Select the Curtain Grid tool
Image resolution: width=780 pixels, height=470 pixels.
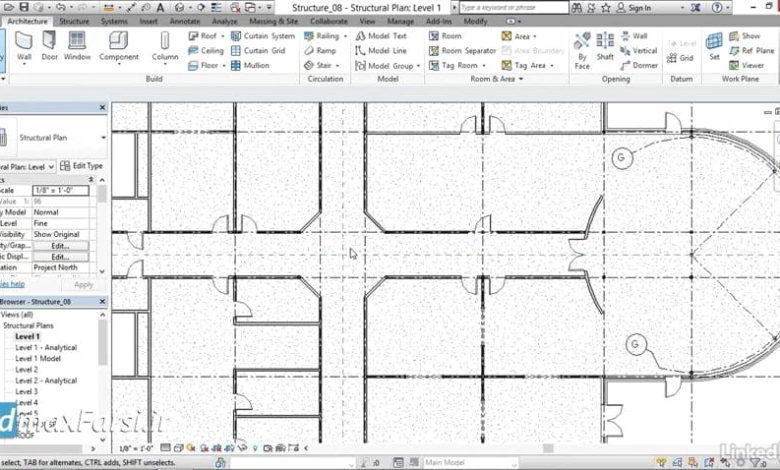(258, 51)
